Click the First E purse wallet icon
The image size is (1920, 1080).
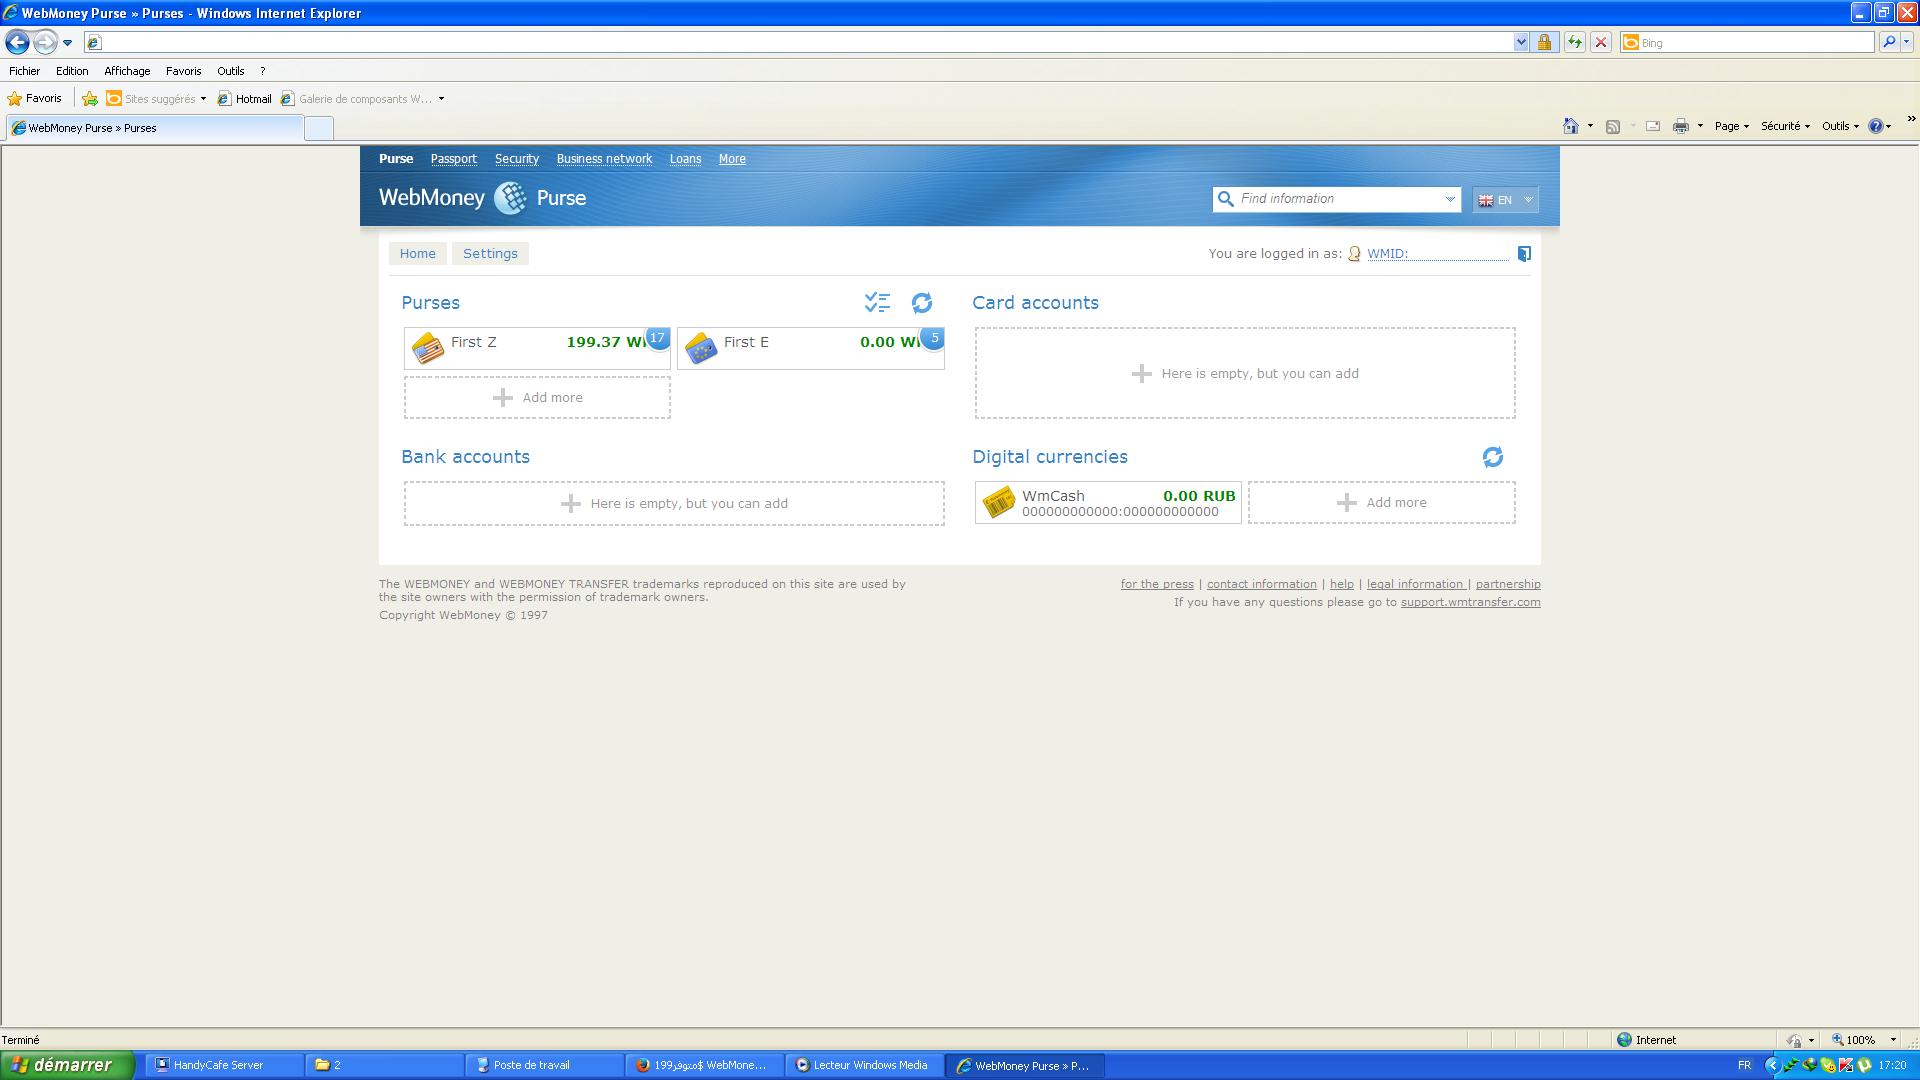tap(701, 348)
